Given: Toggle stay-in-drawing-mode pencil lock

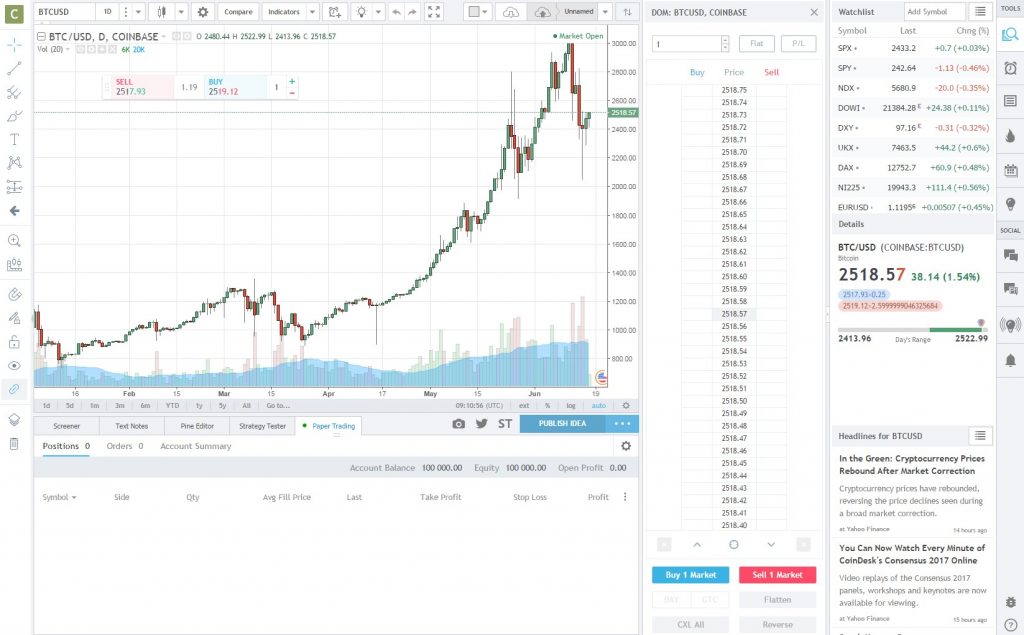Looking at the screenshot, I should (x=14, y=318).
